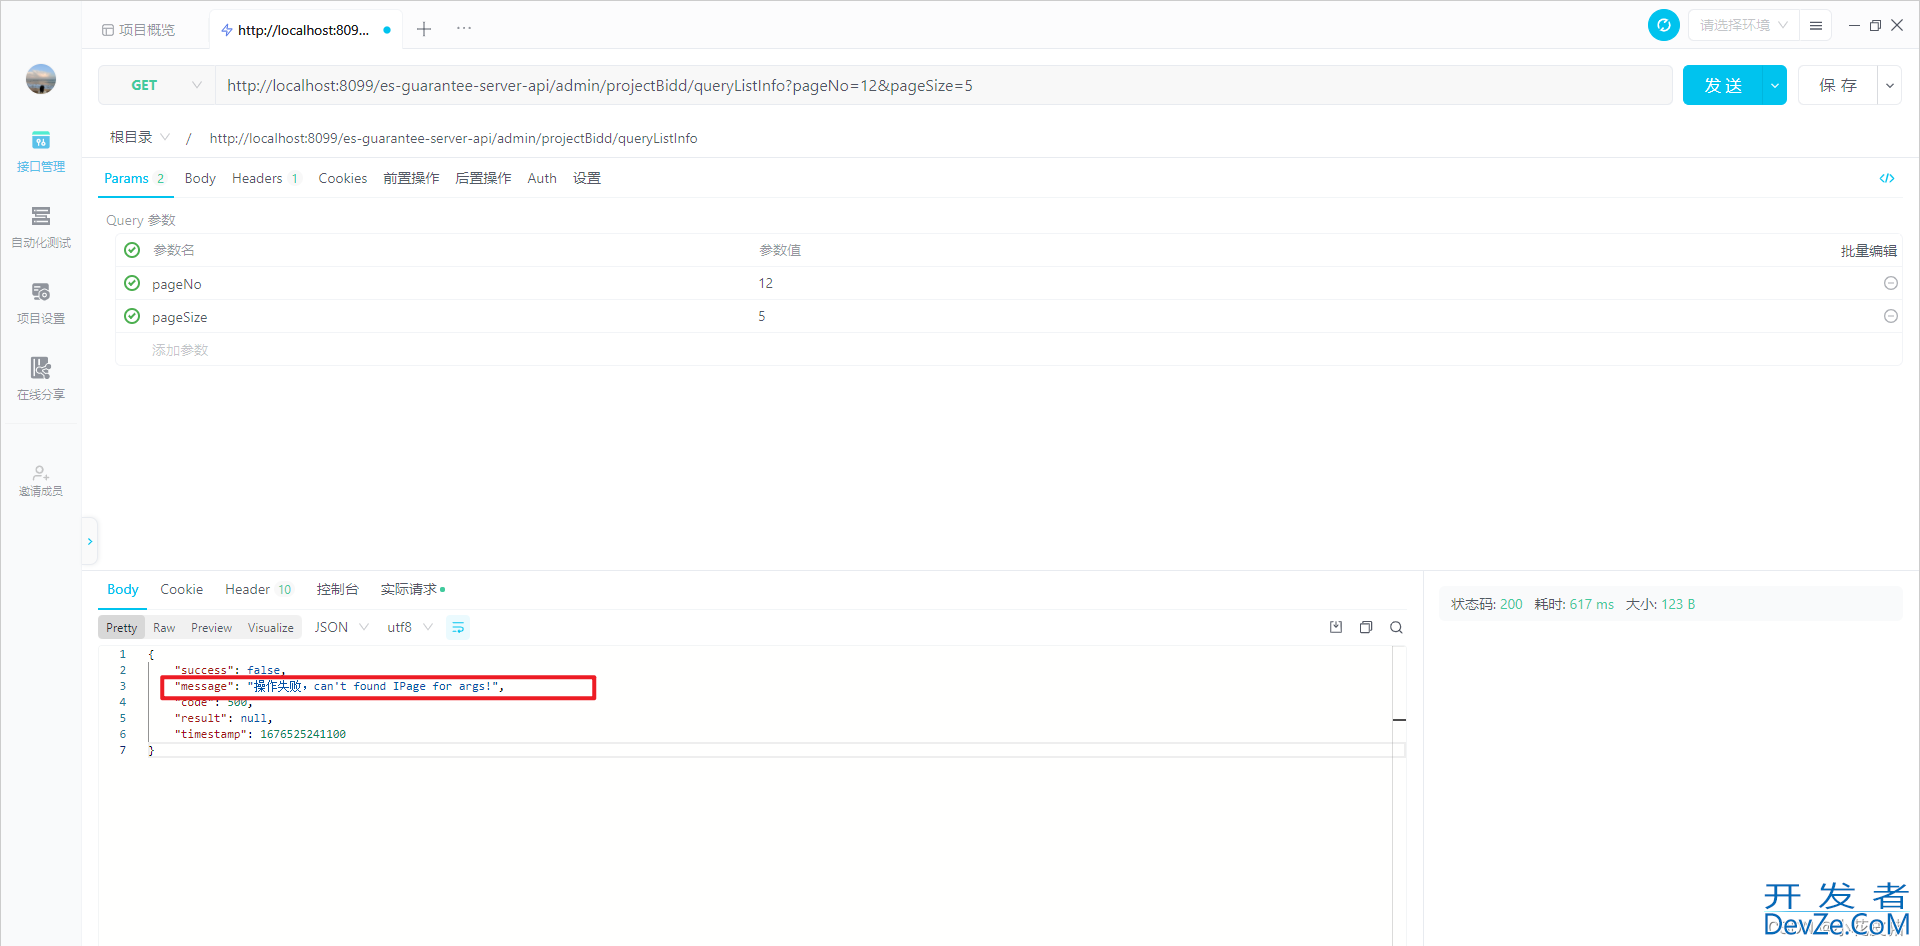Click the pageSize value 5 cell

762,316
